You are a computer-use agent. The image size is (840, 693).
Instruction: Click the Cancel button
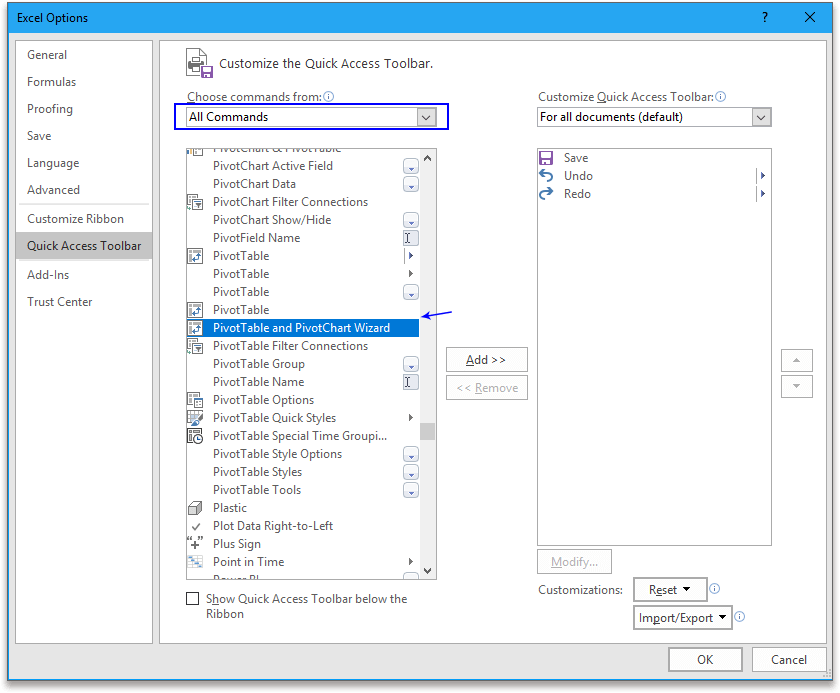coord(789,659)
